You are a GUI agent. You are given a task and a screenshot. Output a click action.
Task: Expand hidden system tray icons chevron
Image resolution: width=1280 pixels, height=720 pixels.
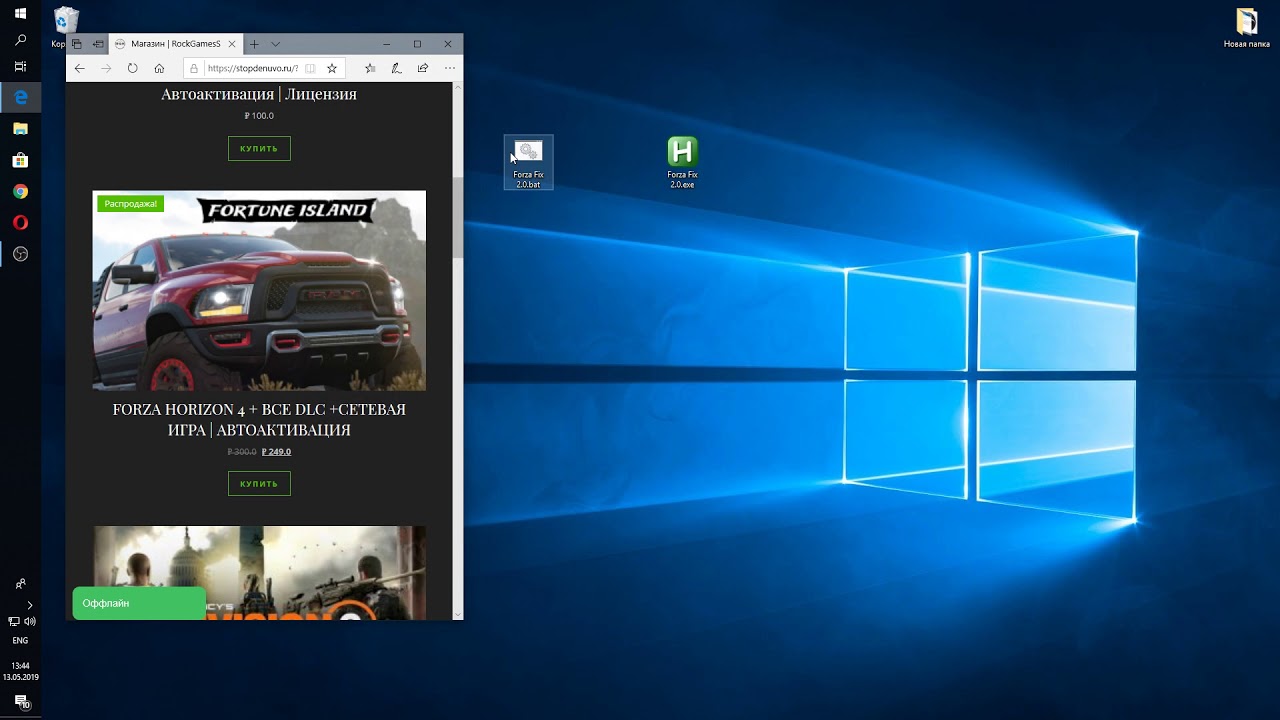tap(29, 605)
